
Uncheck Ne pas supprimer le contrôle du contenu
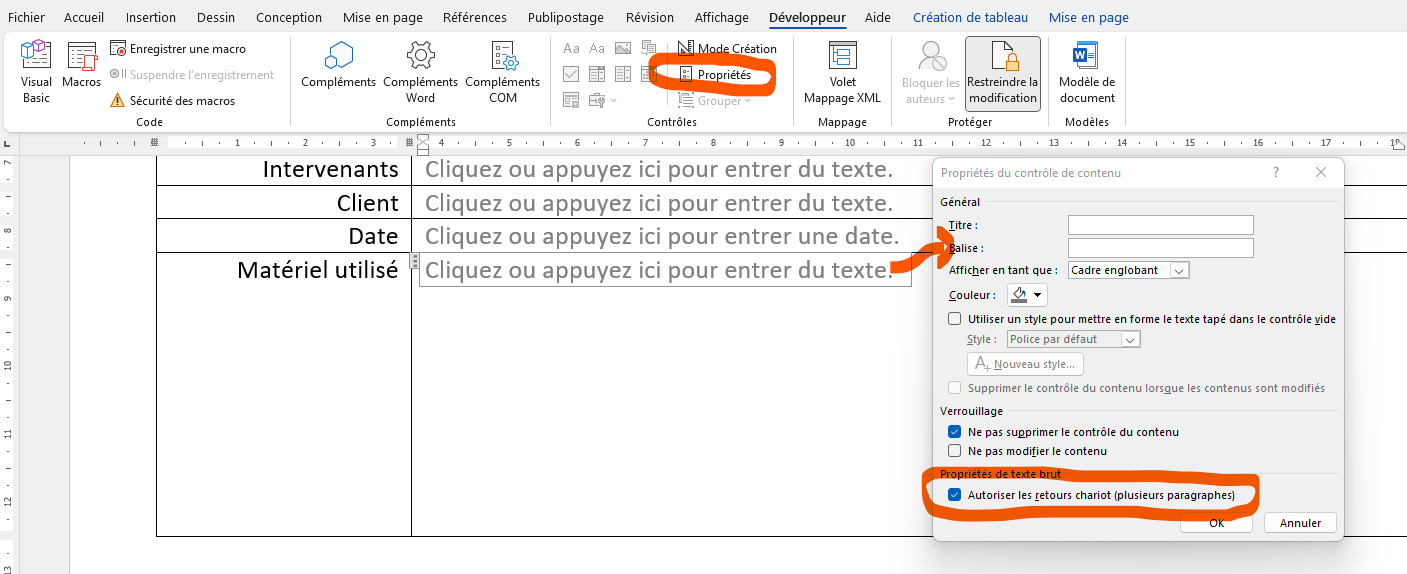coord(954,432)
